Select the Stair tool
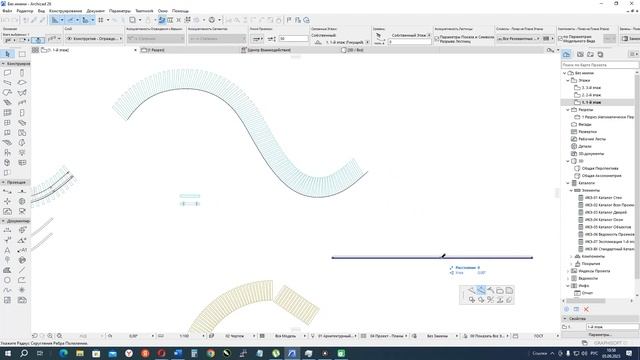The height and width of the screenshot is (360, 640). (7, 102)
